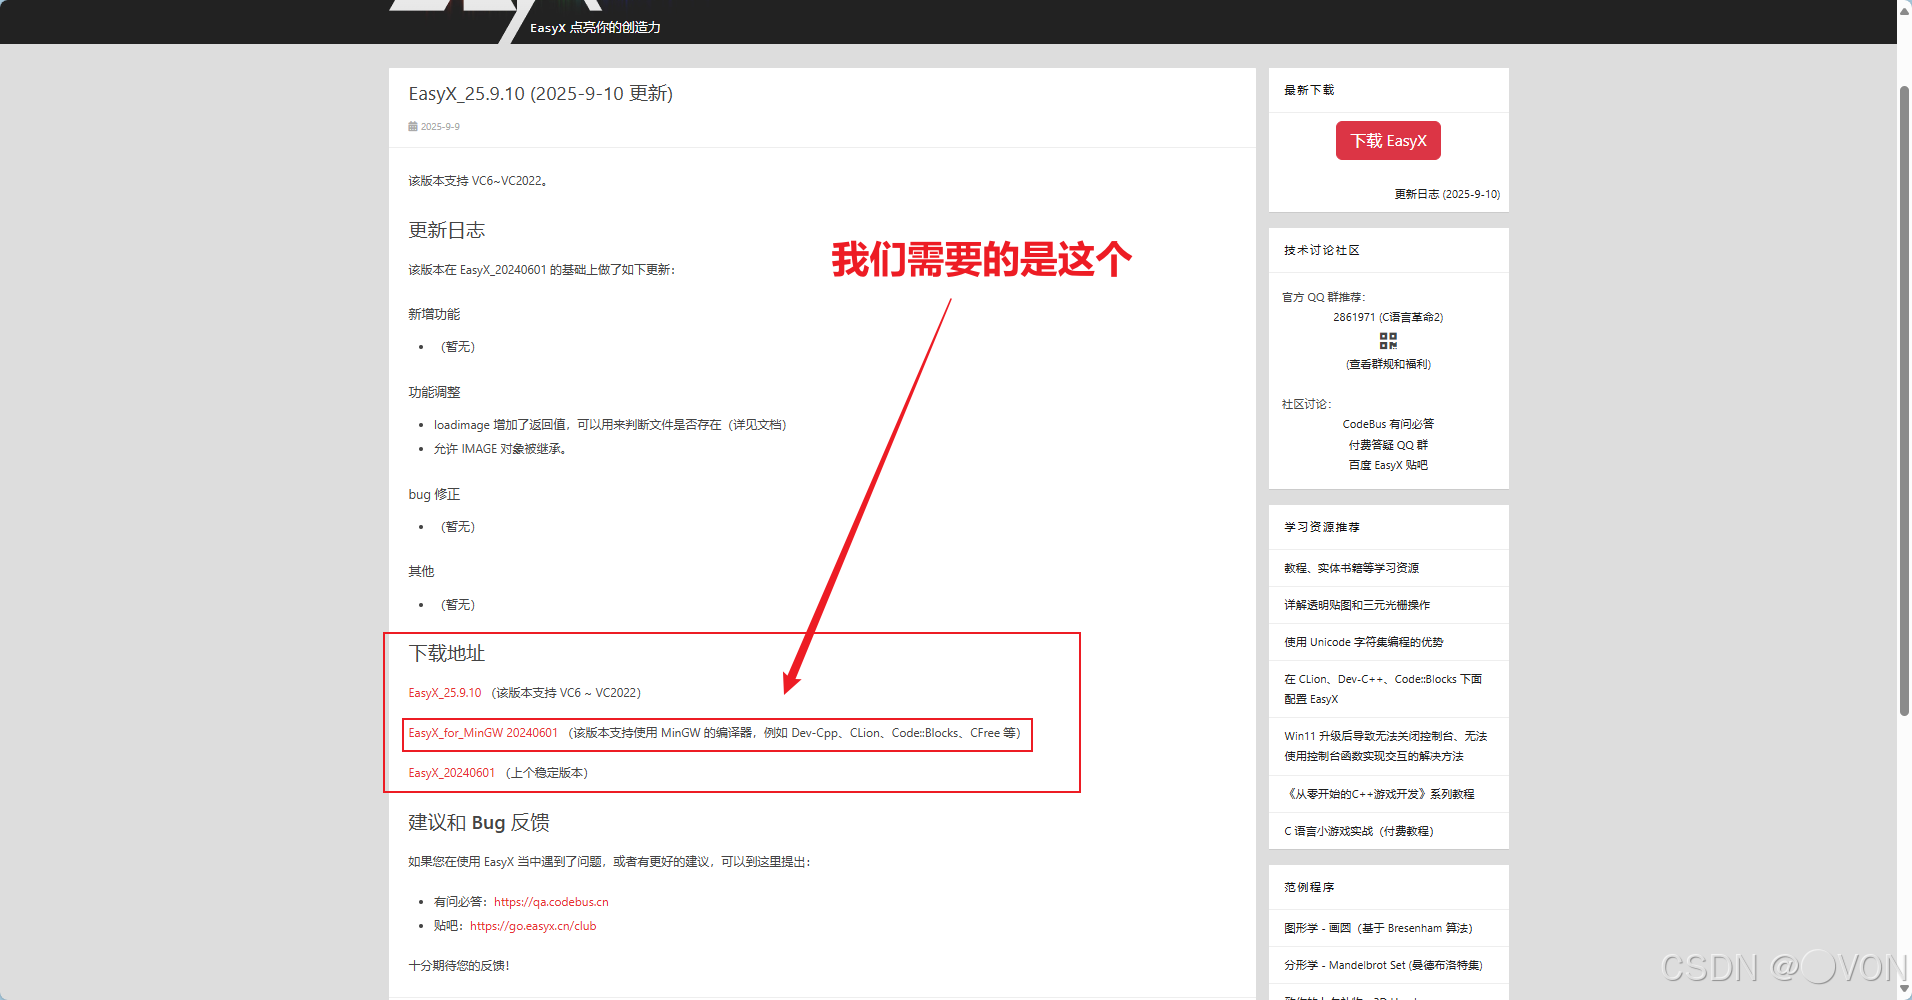The height and width of the screenshot is (1000, 1912).
Task: Click the EasyX 点亮你的创造力 header slogan
Action: [x=595, y=28]
